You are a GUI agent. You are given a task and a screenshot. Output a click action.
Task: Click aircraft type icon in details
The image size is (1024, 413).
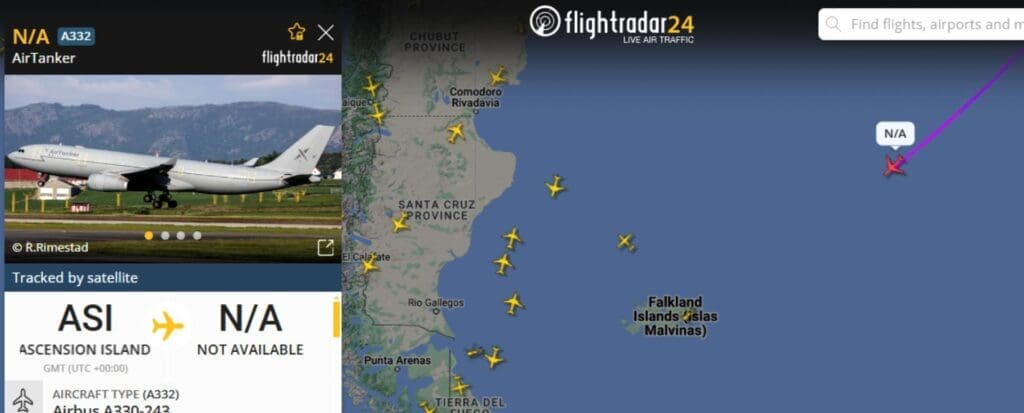tap(23, 399)
